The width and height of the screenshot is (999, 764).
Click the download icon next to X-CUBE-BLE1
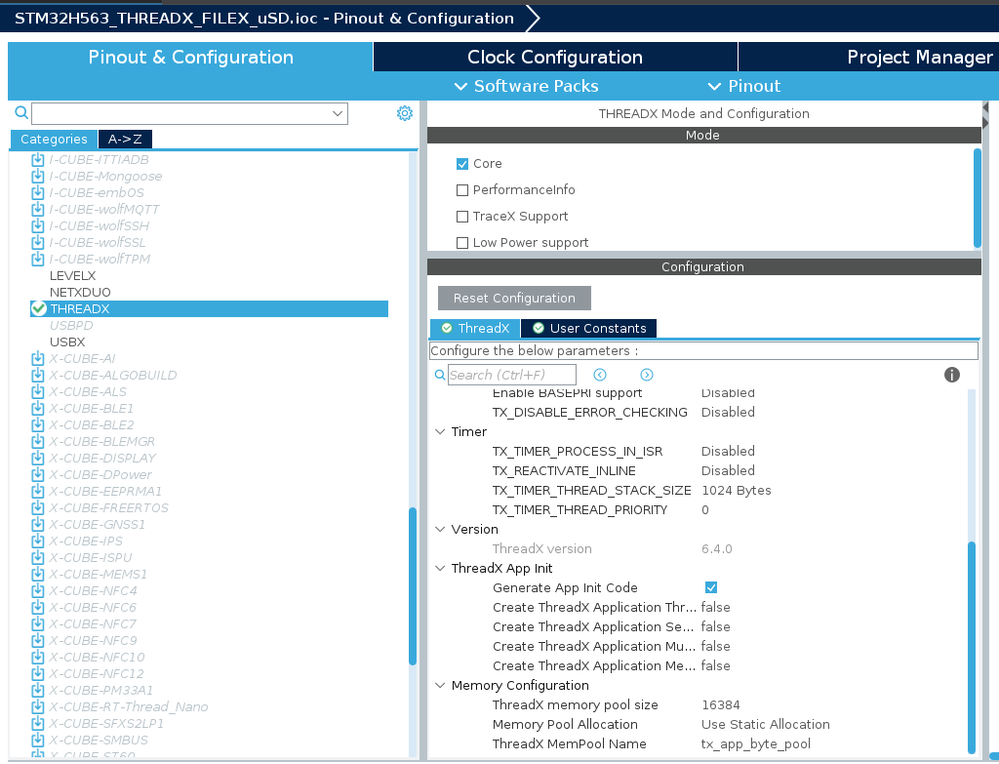[x=38, y=408]
